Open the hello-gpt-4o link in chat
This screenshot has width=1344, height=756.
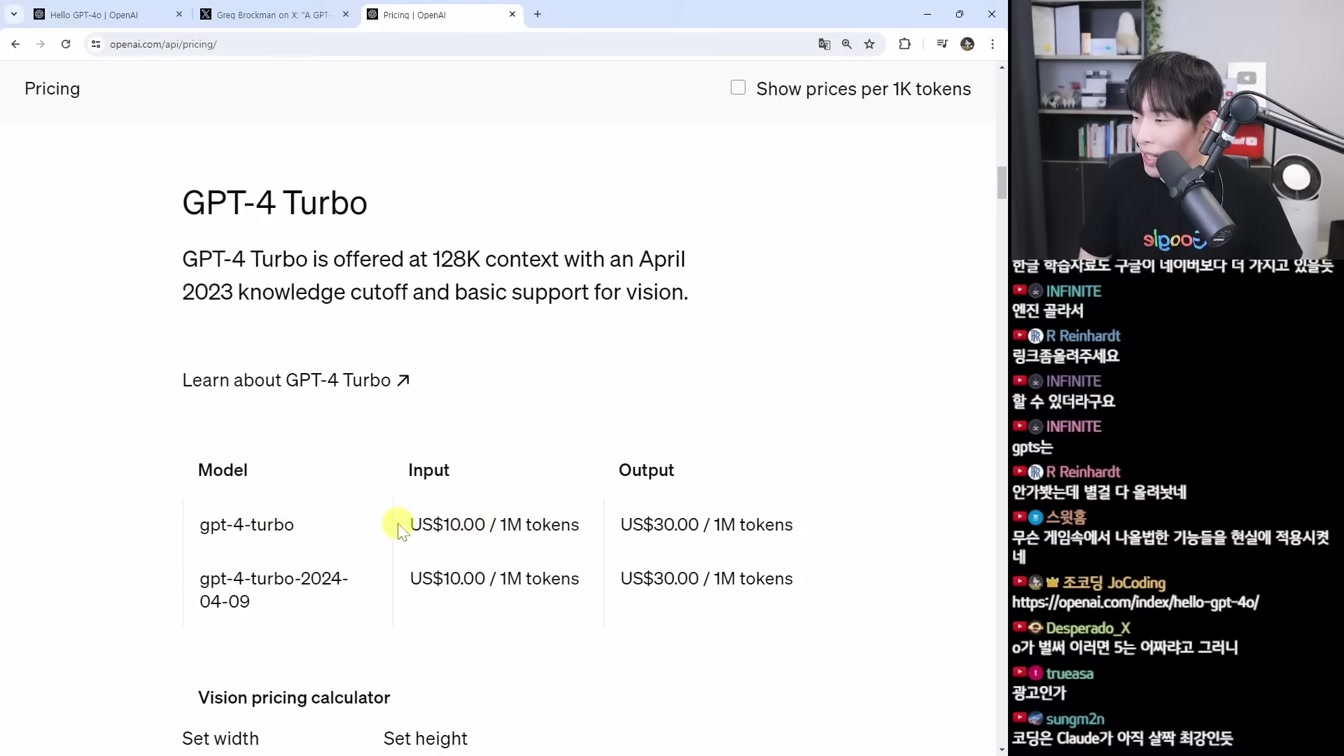[1135, 603]
